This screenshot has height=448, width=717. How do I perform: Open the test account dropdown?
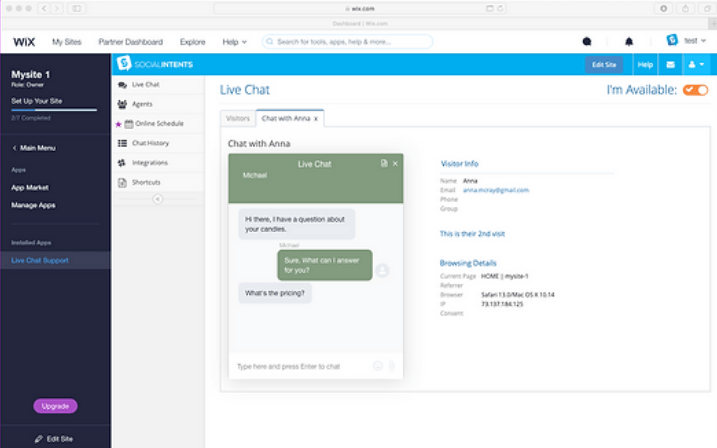click(695, 41)
